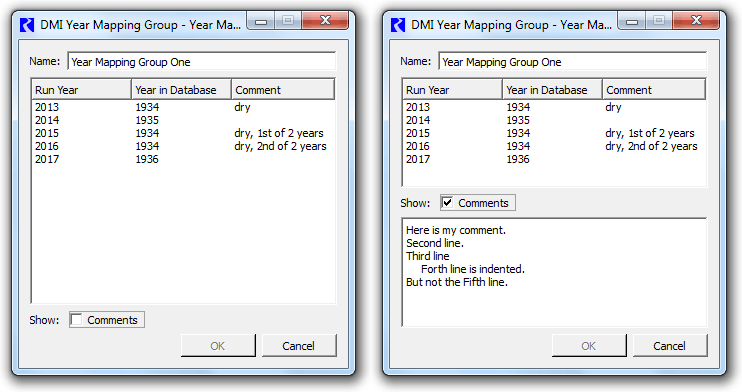
Task: Click Year in Database header in right window
Action: tap(552, 90)
